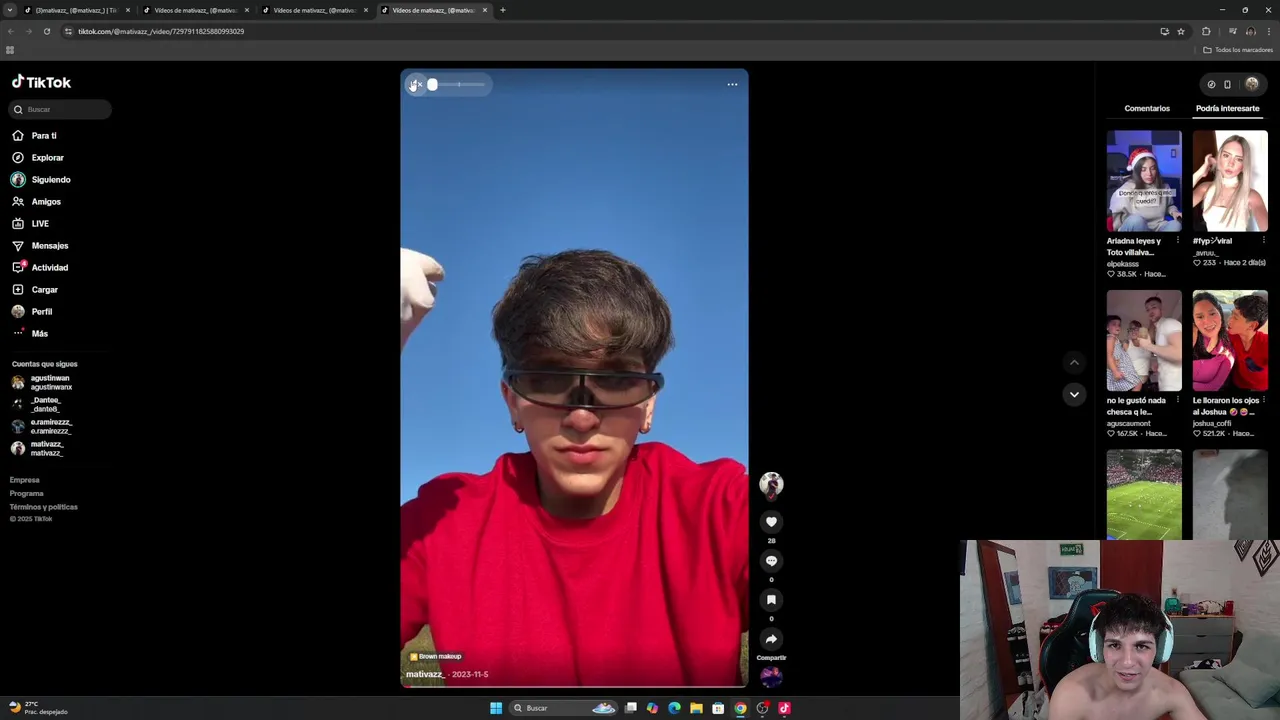This screenshot has height=720, width=1280.
Task: Open followed account mativazz_ in sidebar
Action: tap(38, 448)
